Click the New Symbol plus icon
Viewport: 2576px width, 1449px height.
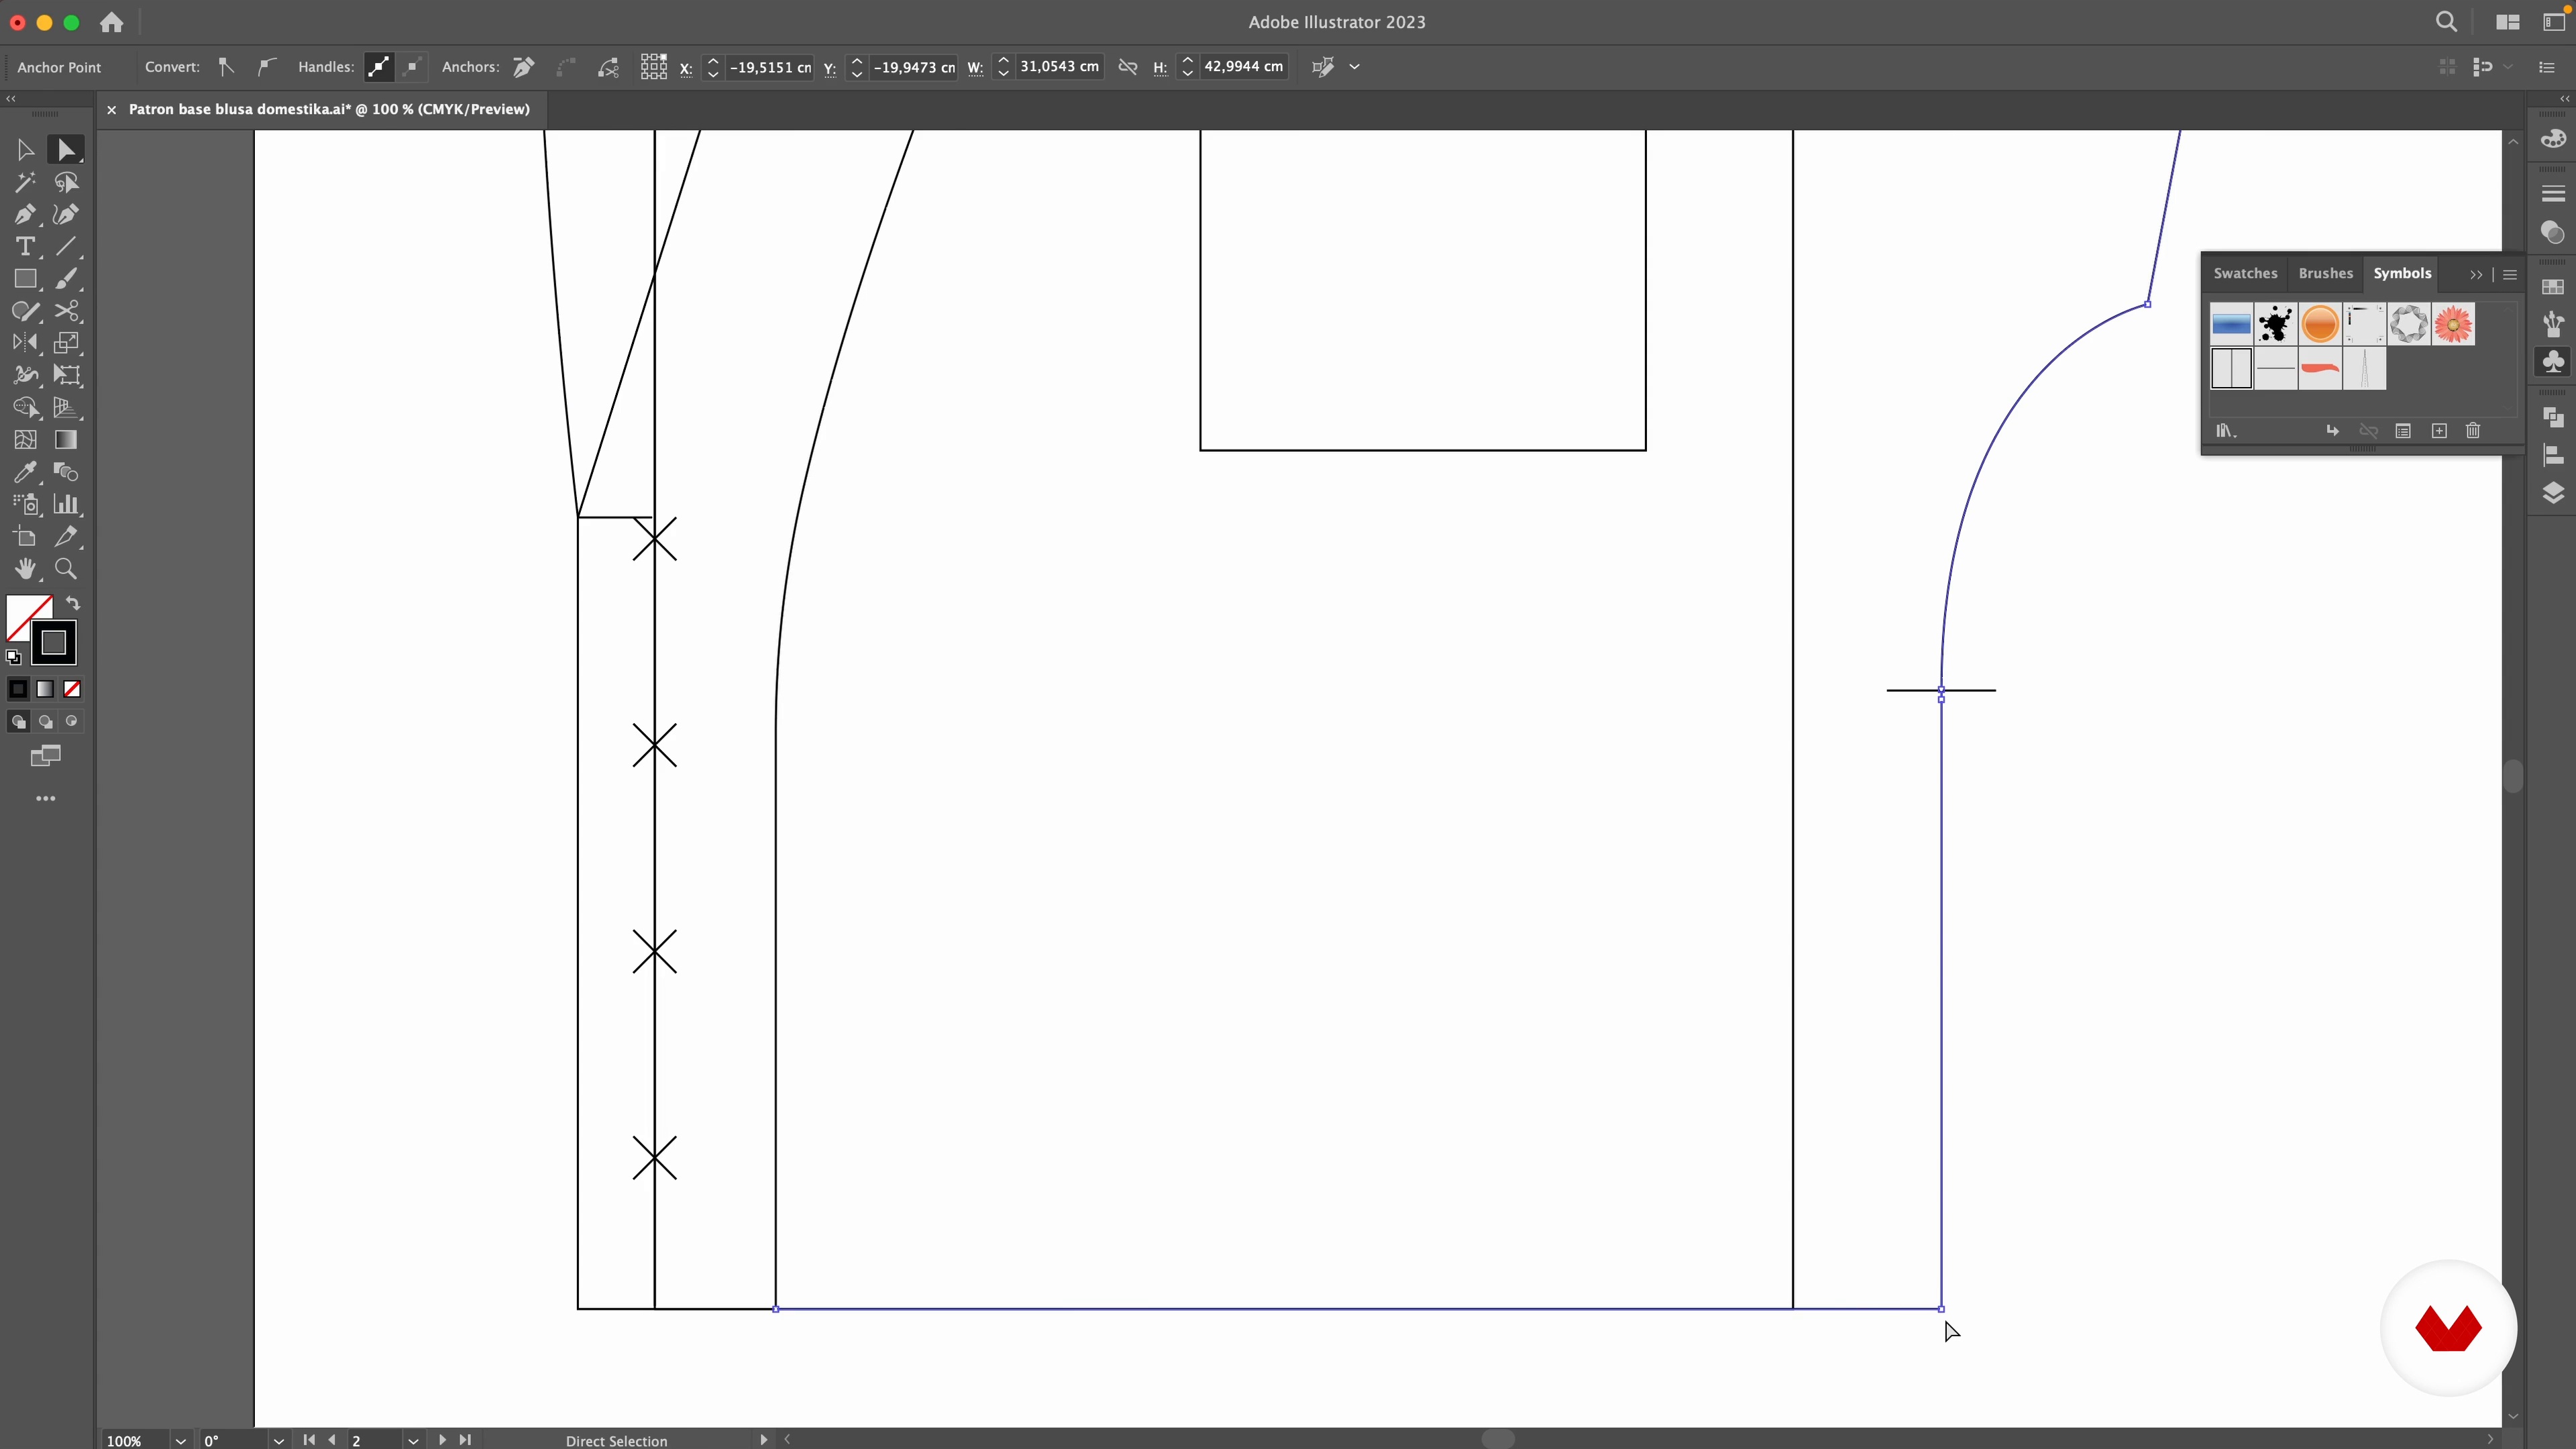(x=2439, y=431)
